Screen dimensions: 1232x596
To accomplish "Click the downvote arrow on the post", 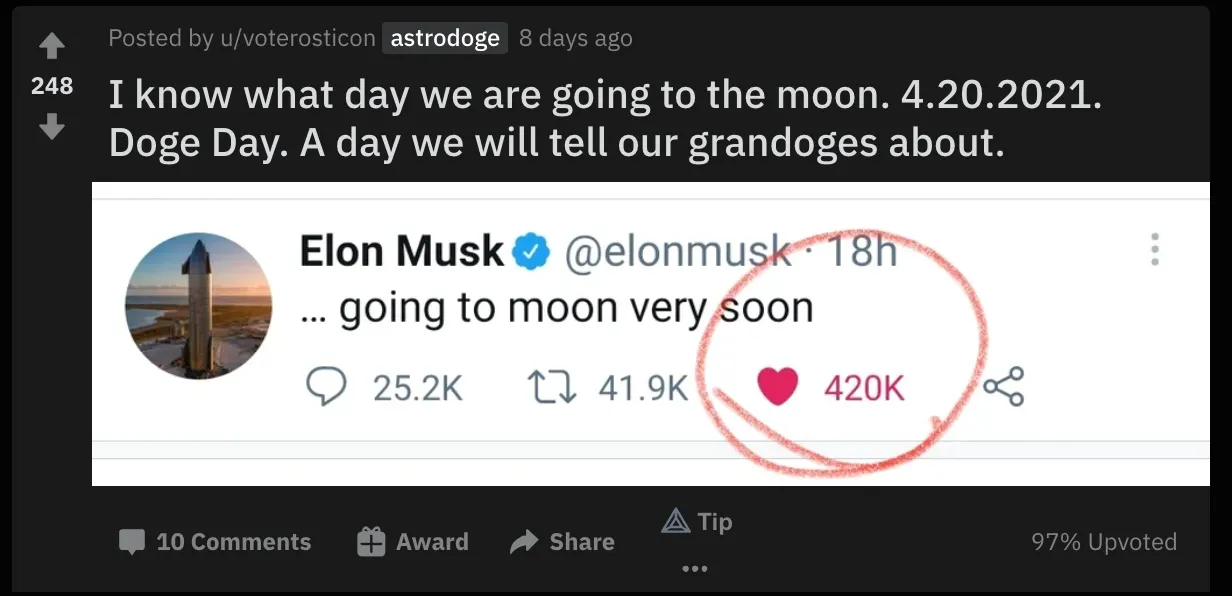I will tap(50, 128).
